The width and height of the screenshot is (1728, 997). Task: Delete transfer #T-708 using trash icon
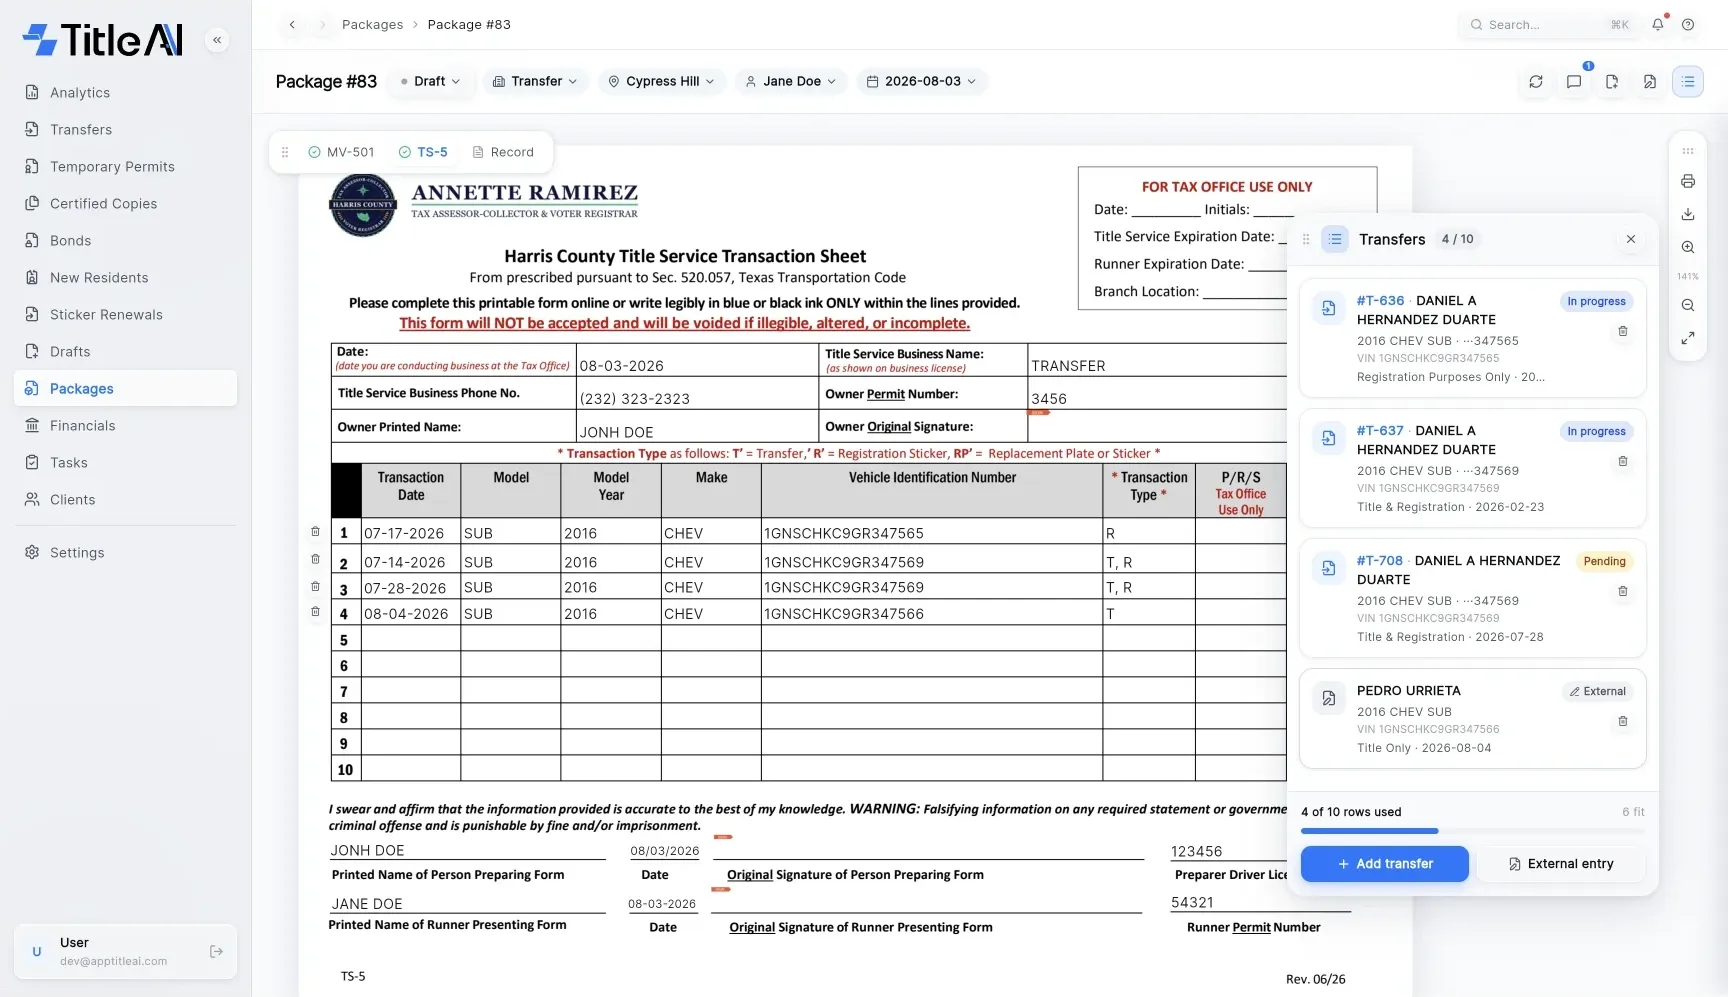[x=1623, y=591]
